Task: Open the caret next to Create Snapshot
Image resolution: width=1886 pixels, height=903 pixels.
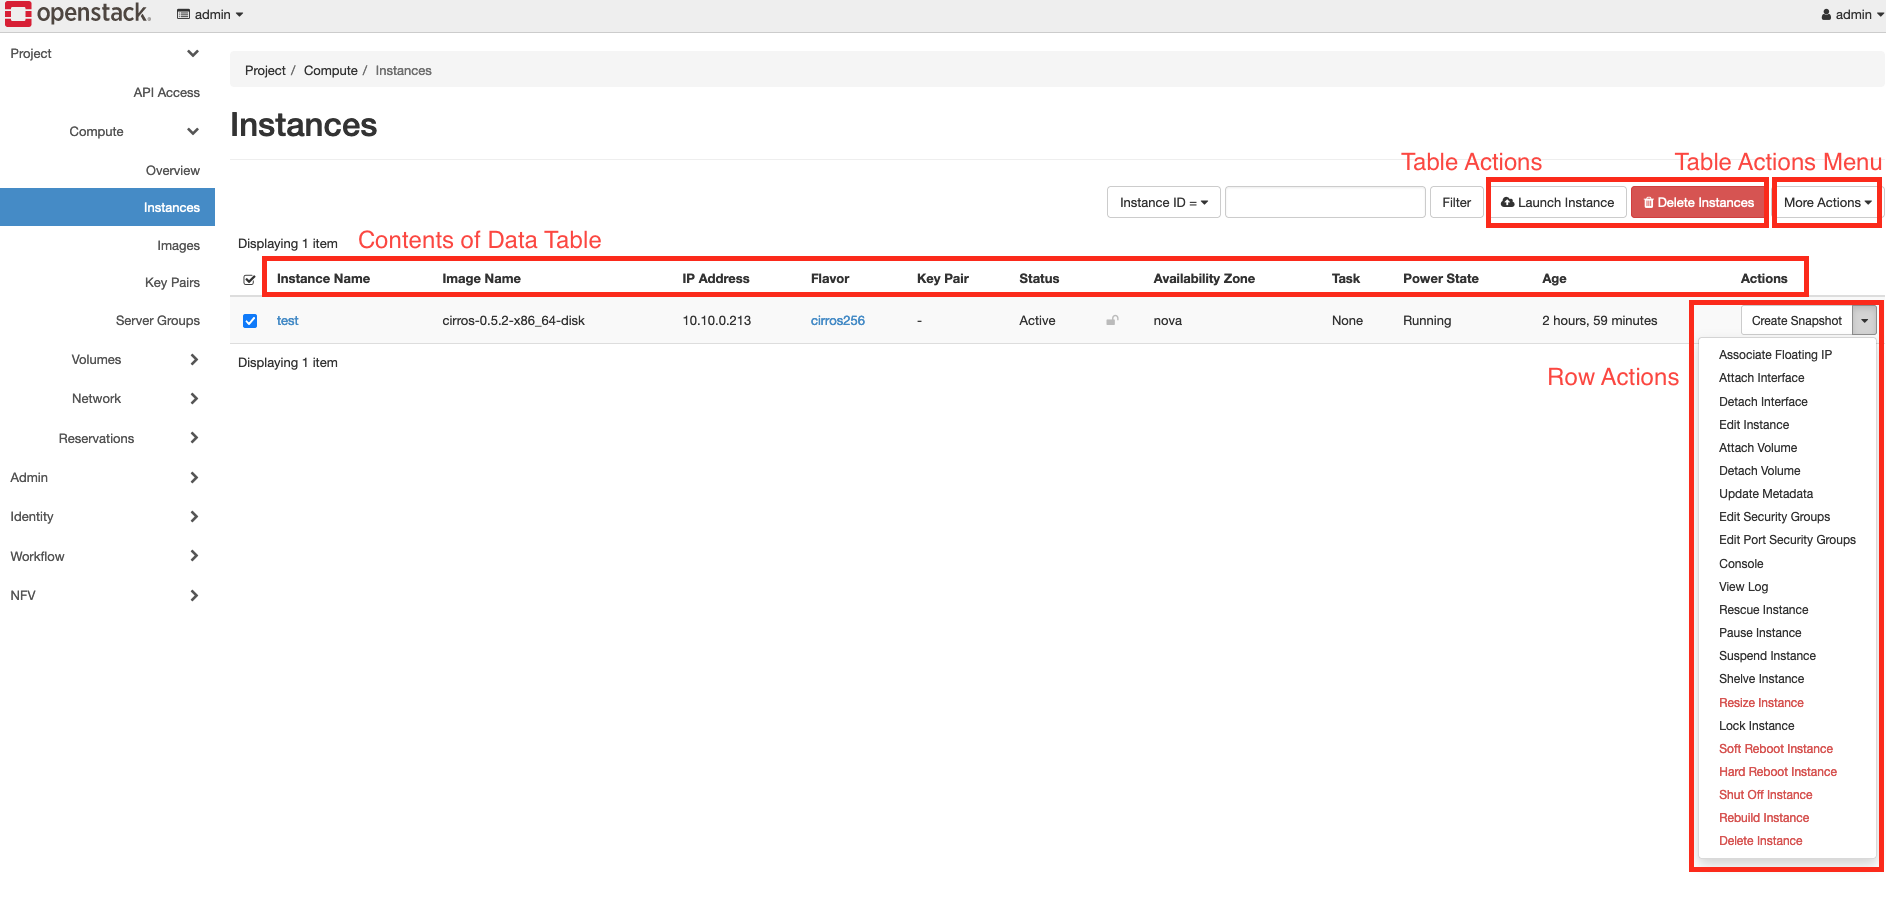Action: point(1864,320)
